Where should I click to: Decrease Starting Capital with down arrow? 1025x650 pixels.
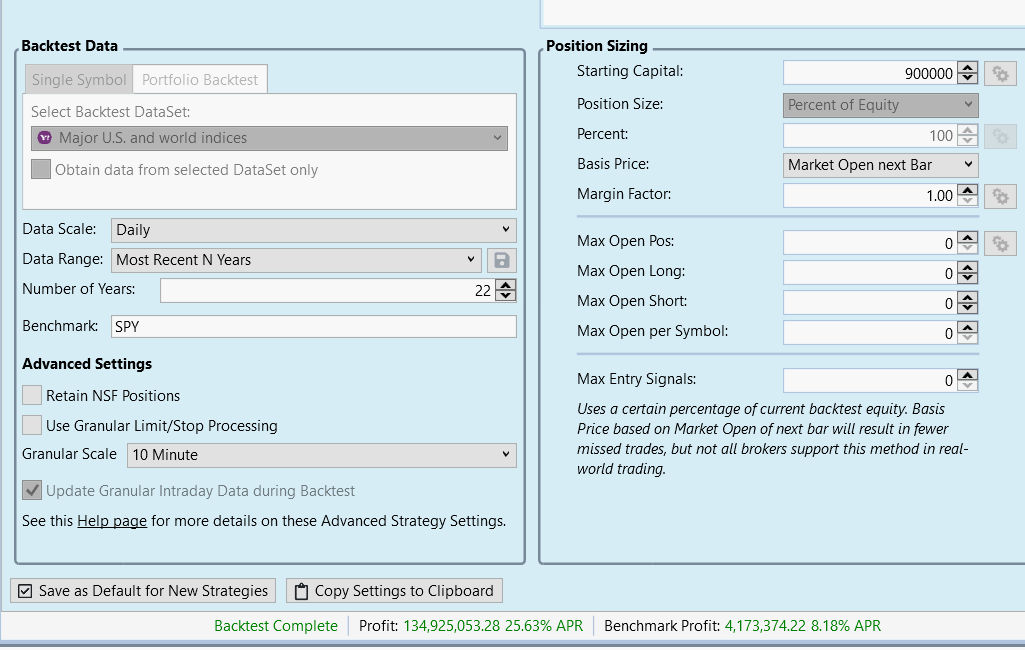(x=967, y=79)
